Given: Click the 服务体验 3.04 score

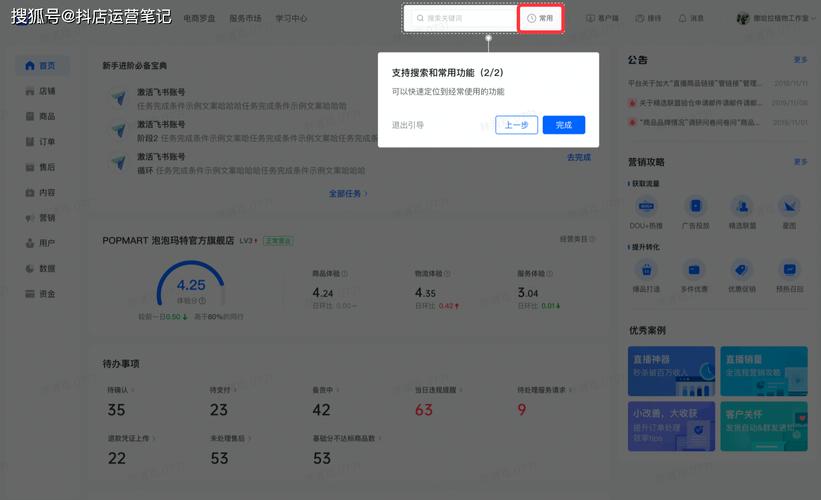Looking at the screenshot, I should tap(528, 293).
